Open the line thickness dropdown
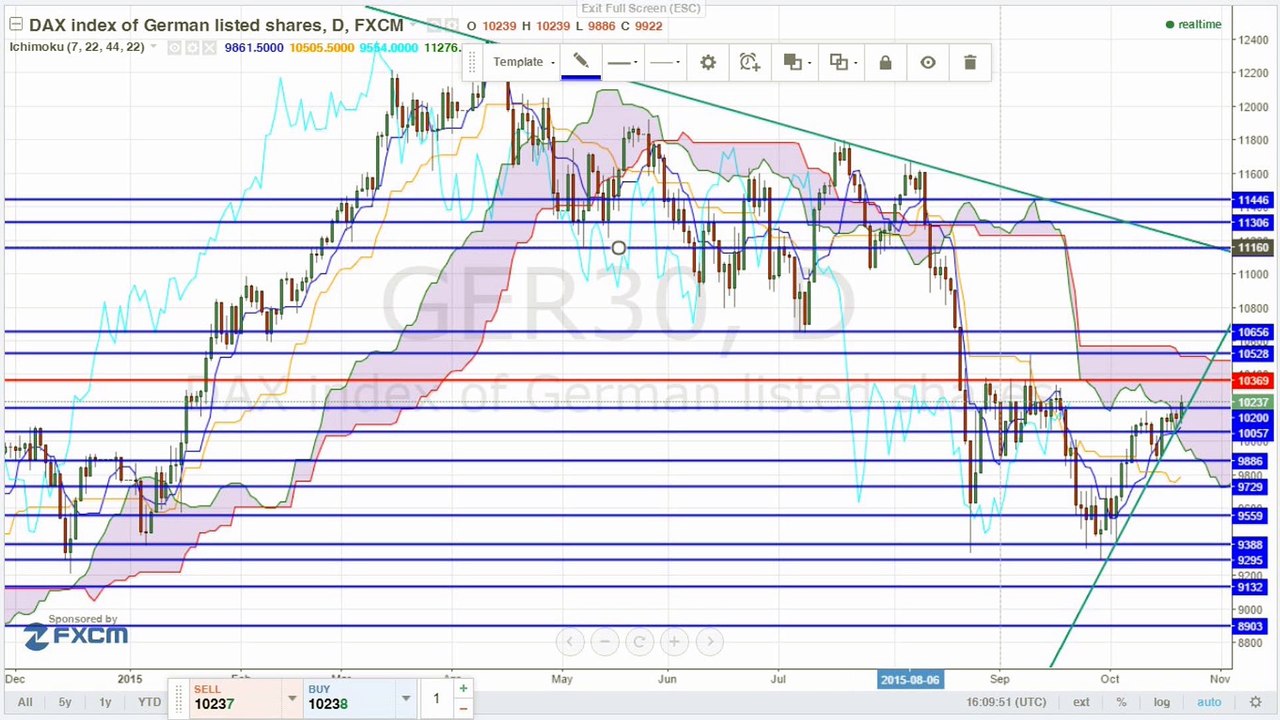The height and width of the screenshot is (720, 1280). 623,62
